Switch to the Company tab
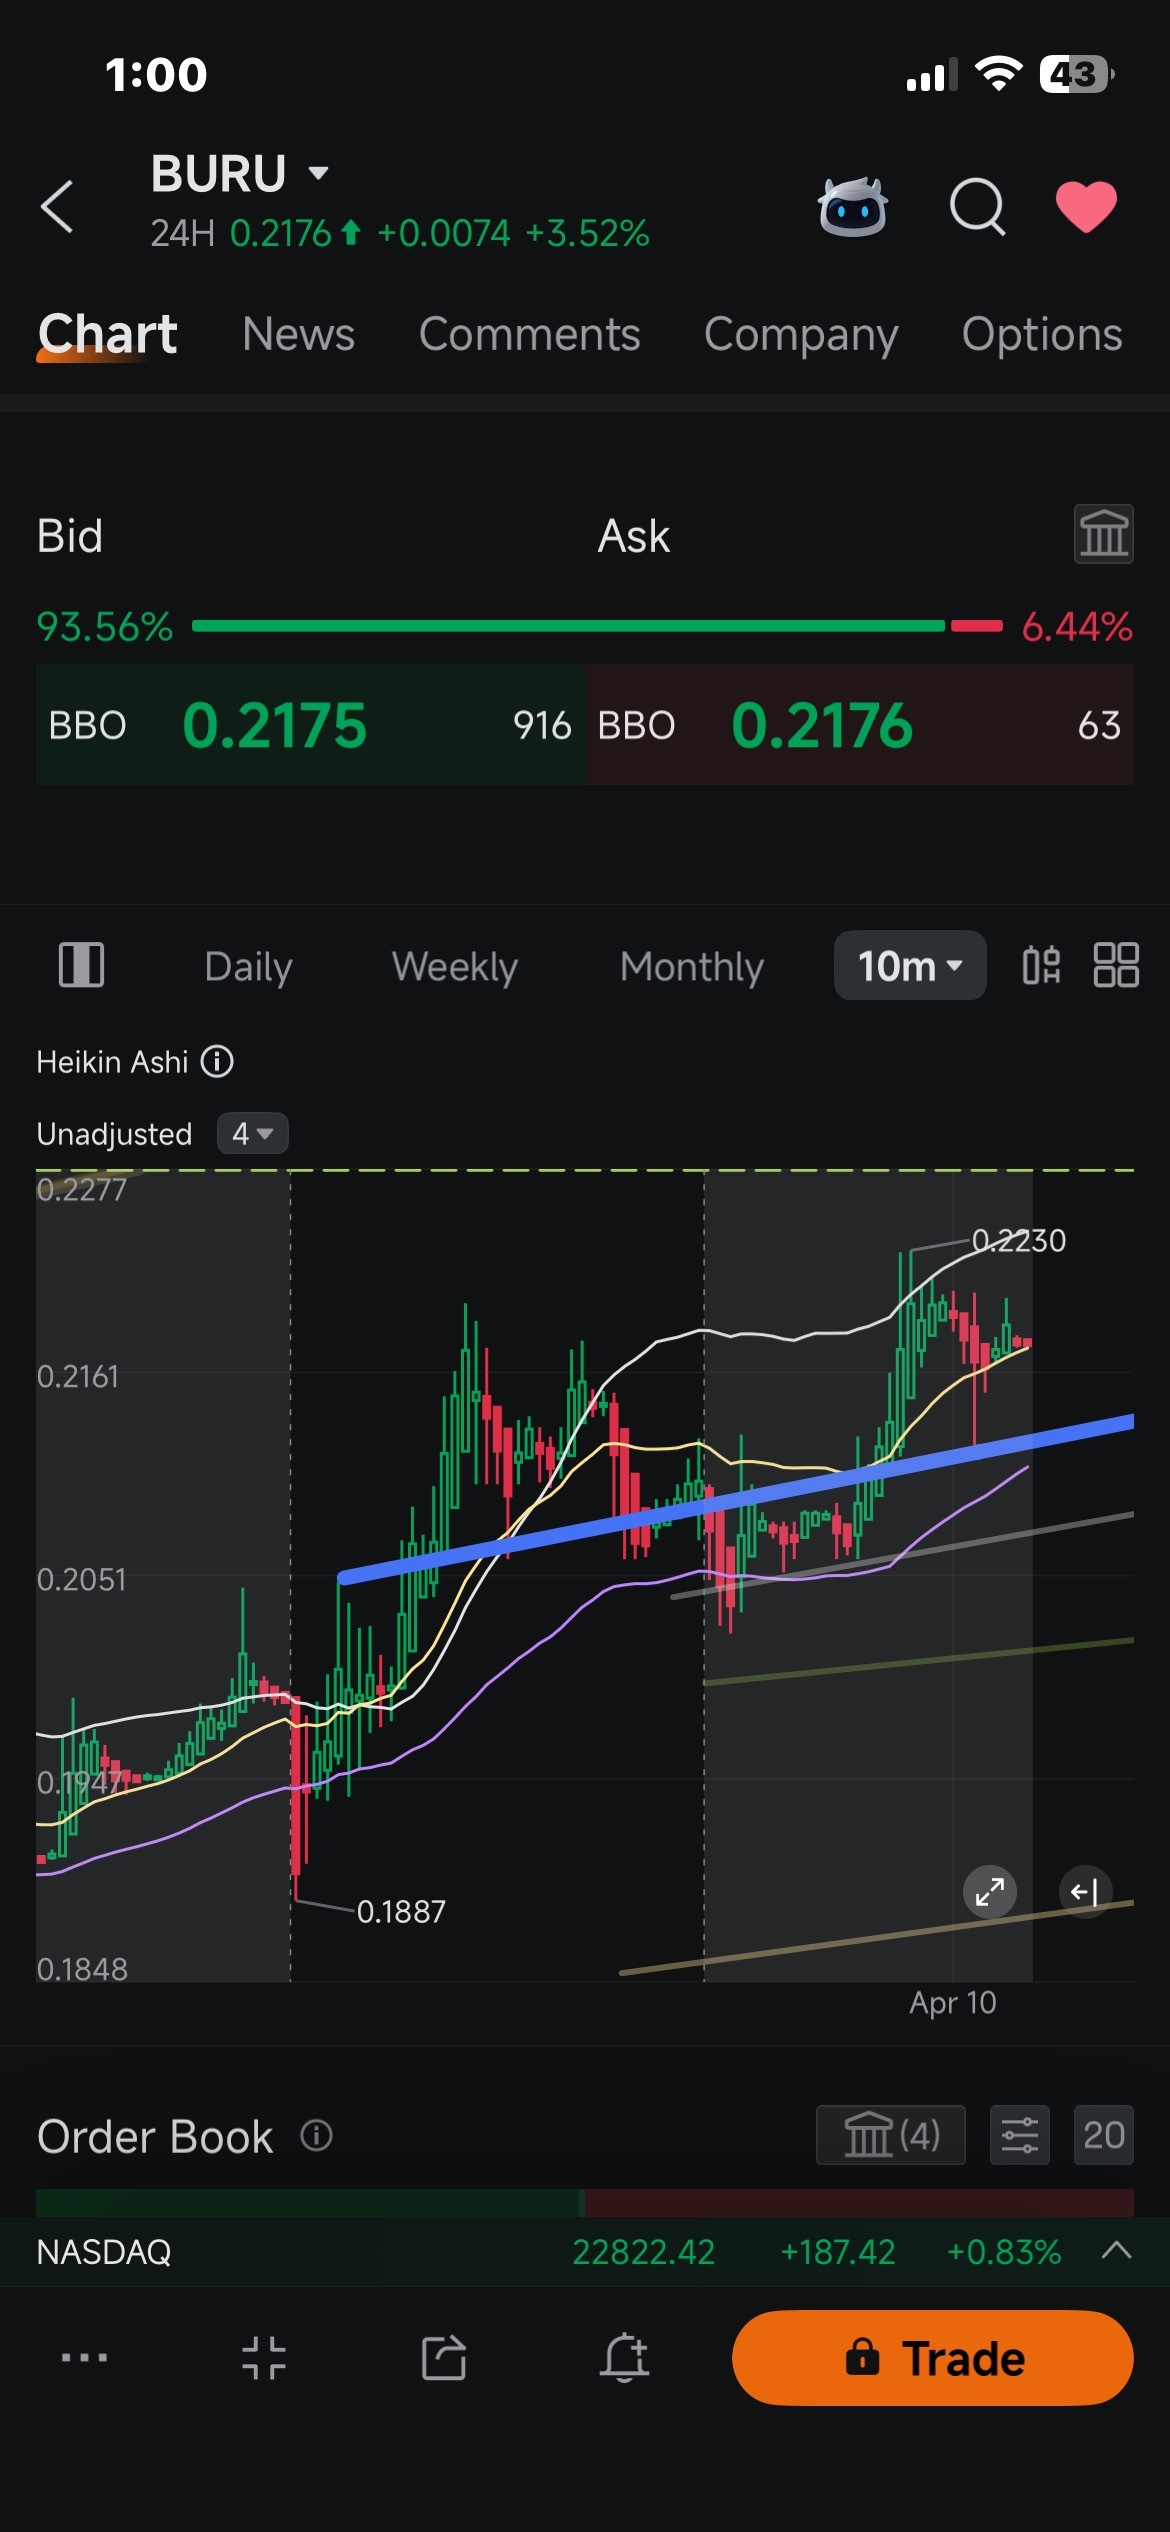This screenshot has height=2532, width=1170. 801,336
